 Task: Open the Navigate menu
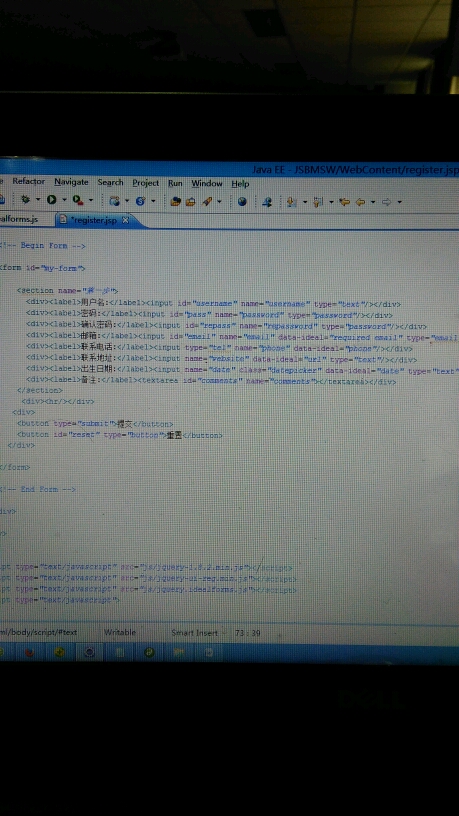(x=71, y=182)
